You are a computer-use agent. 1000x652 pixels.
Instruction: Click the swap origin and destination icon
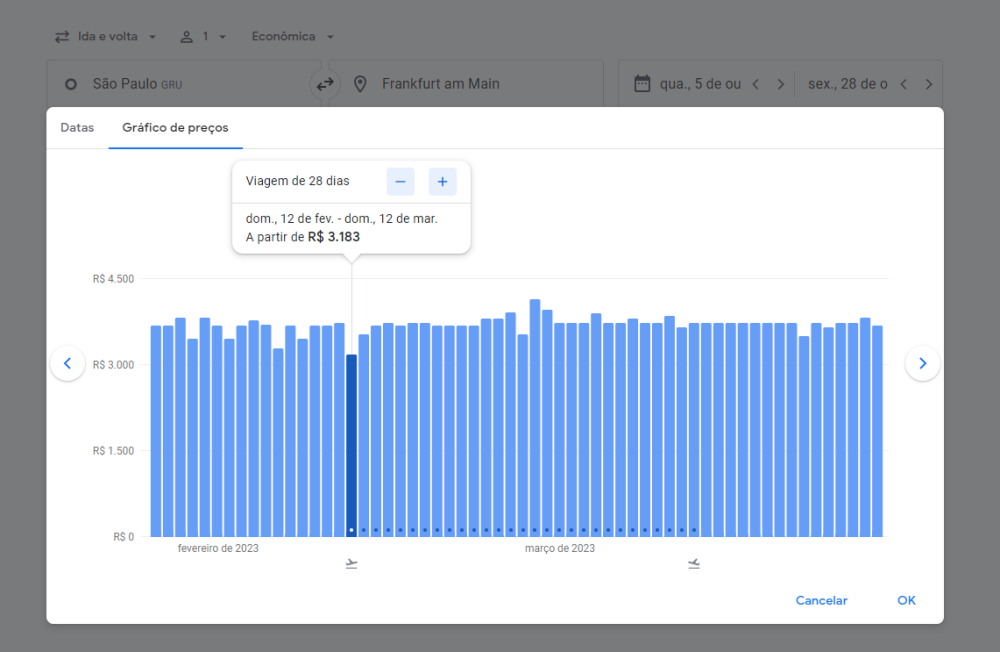click(x=325, y=85)
